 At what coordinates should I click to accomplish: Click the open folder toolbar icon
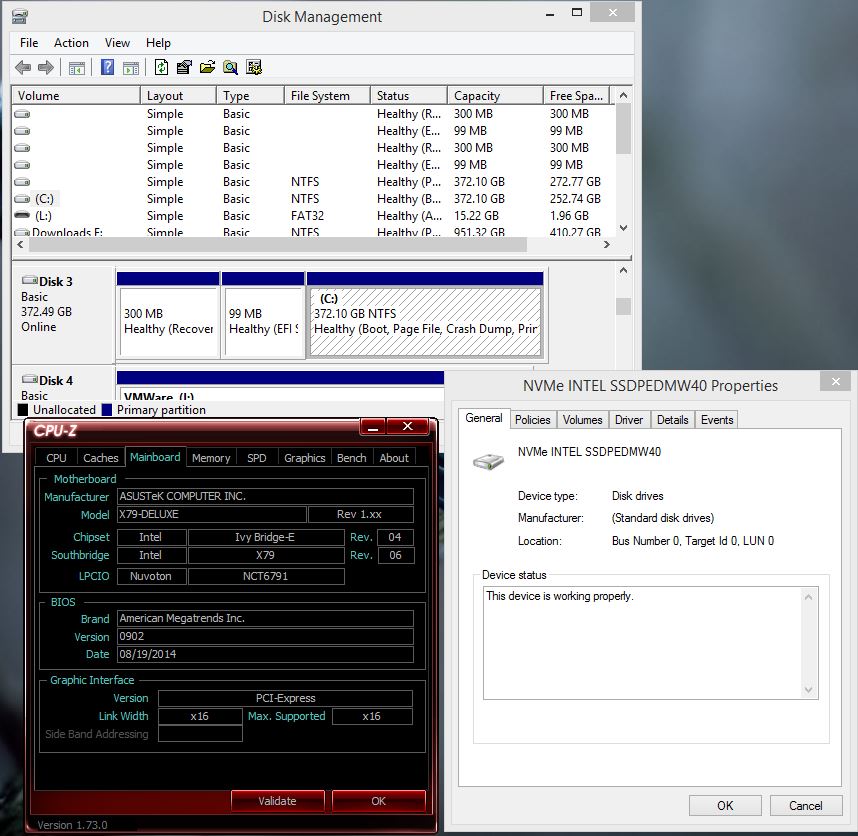[207, 68]
